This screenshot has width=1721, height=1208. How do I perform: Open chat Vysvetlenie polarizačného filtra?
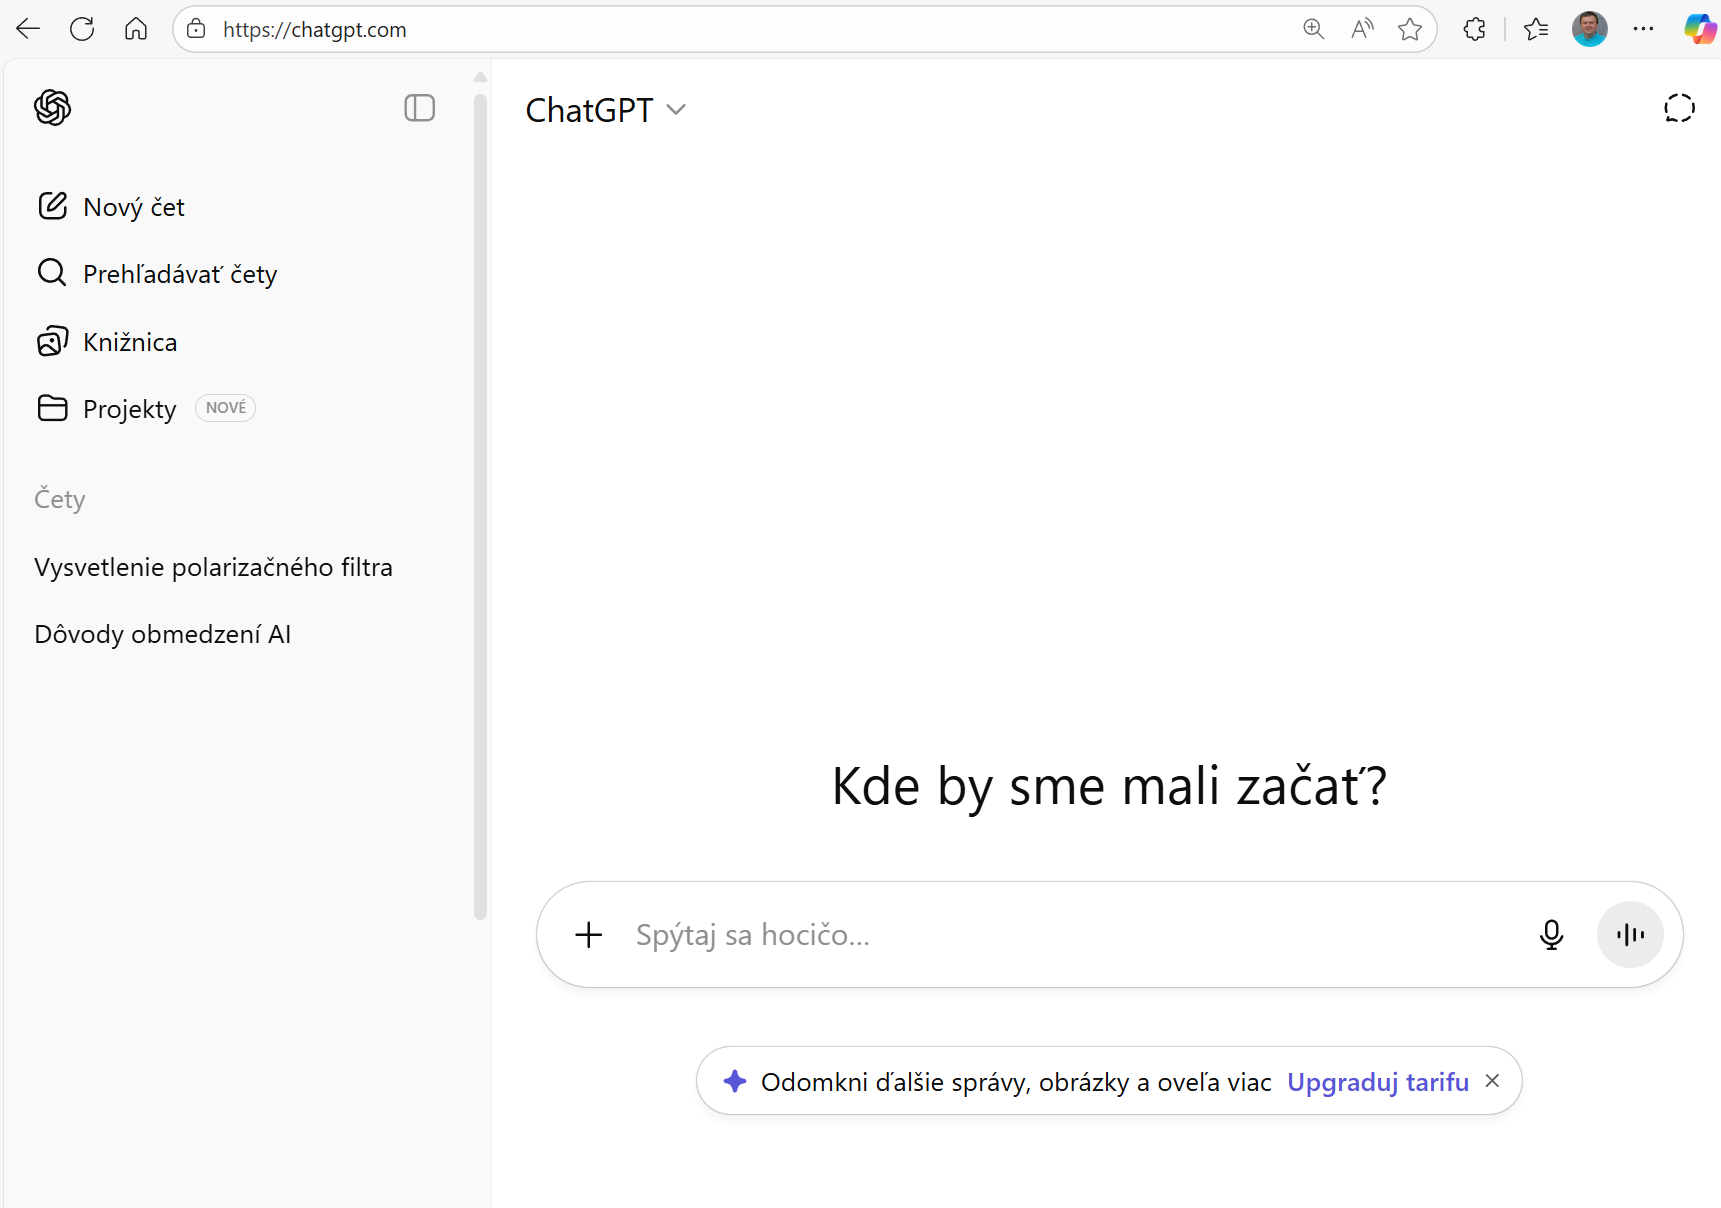click(213, 567)
